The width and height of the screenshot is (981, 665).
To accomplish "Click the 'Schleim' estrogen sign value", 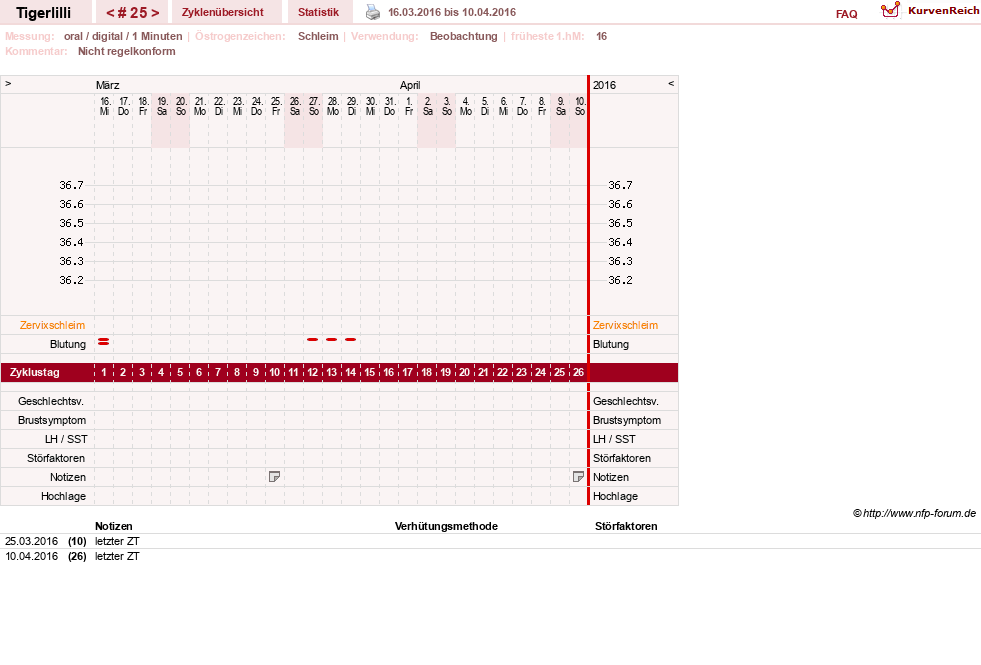I will coord(318,36).
